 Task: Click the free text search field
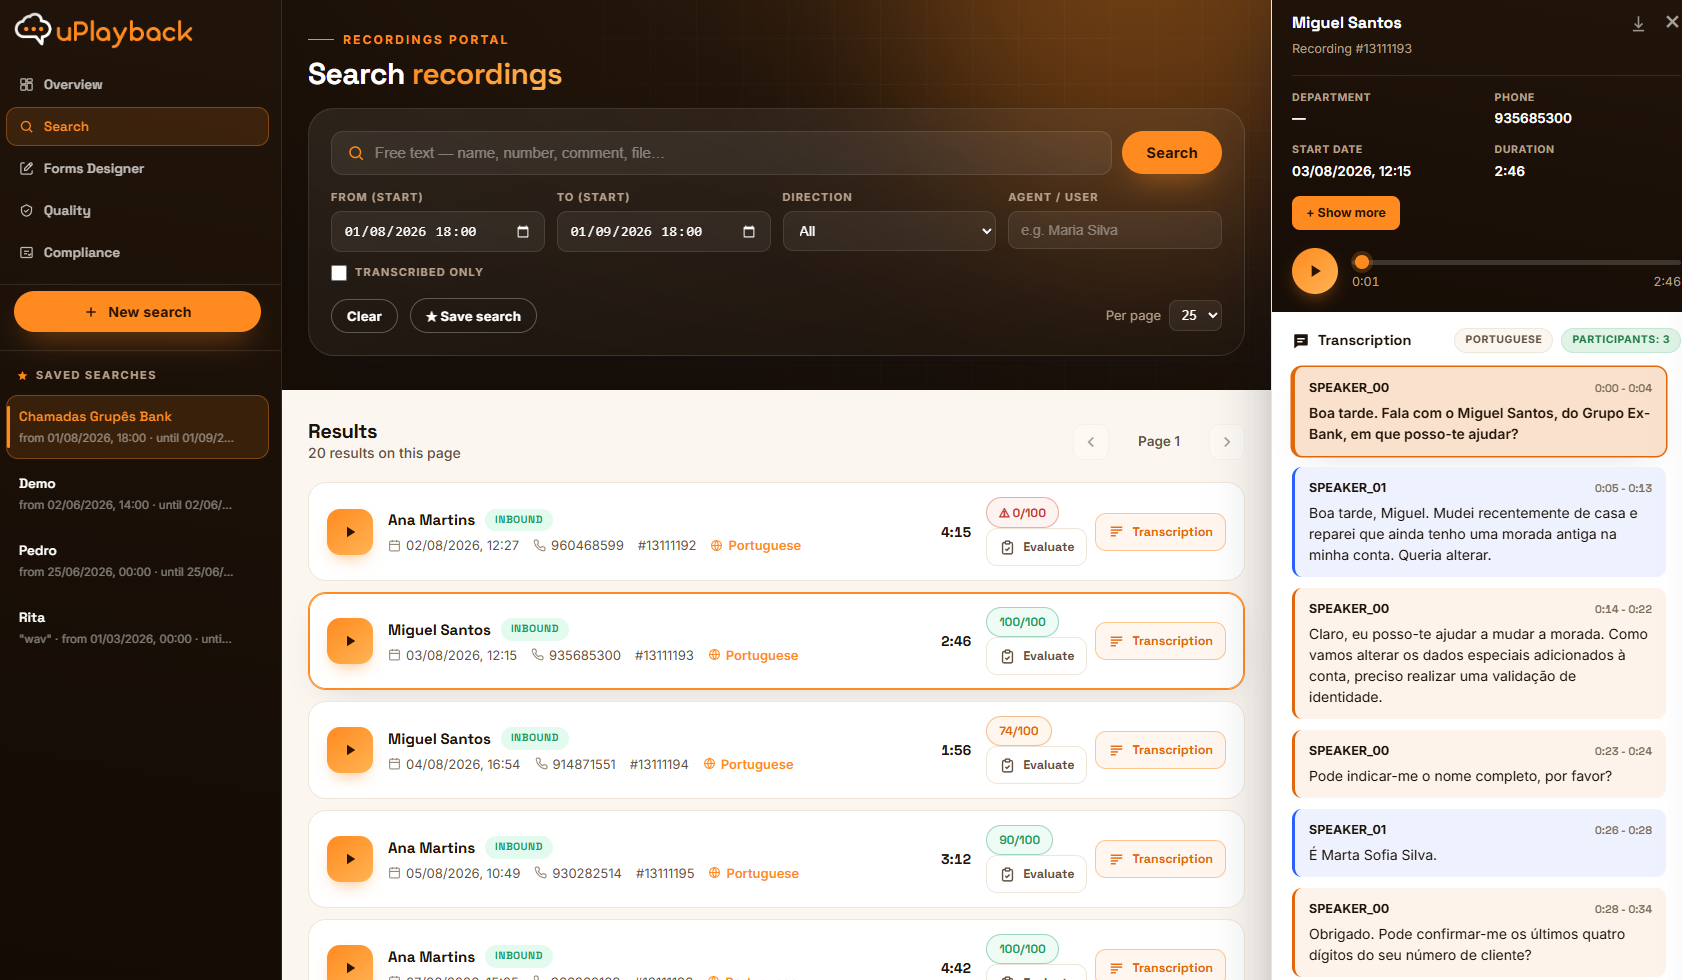pos(721,153)
